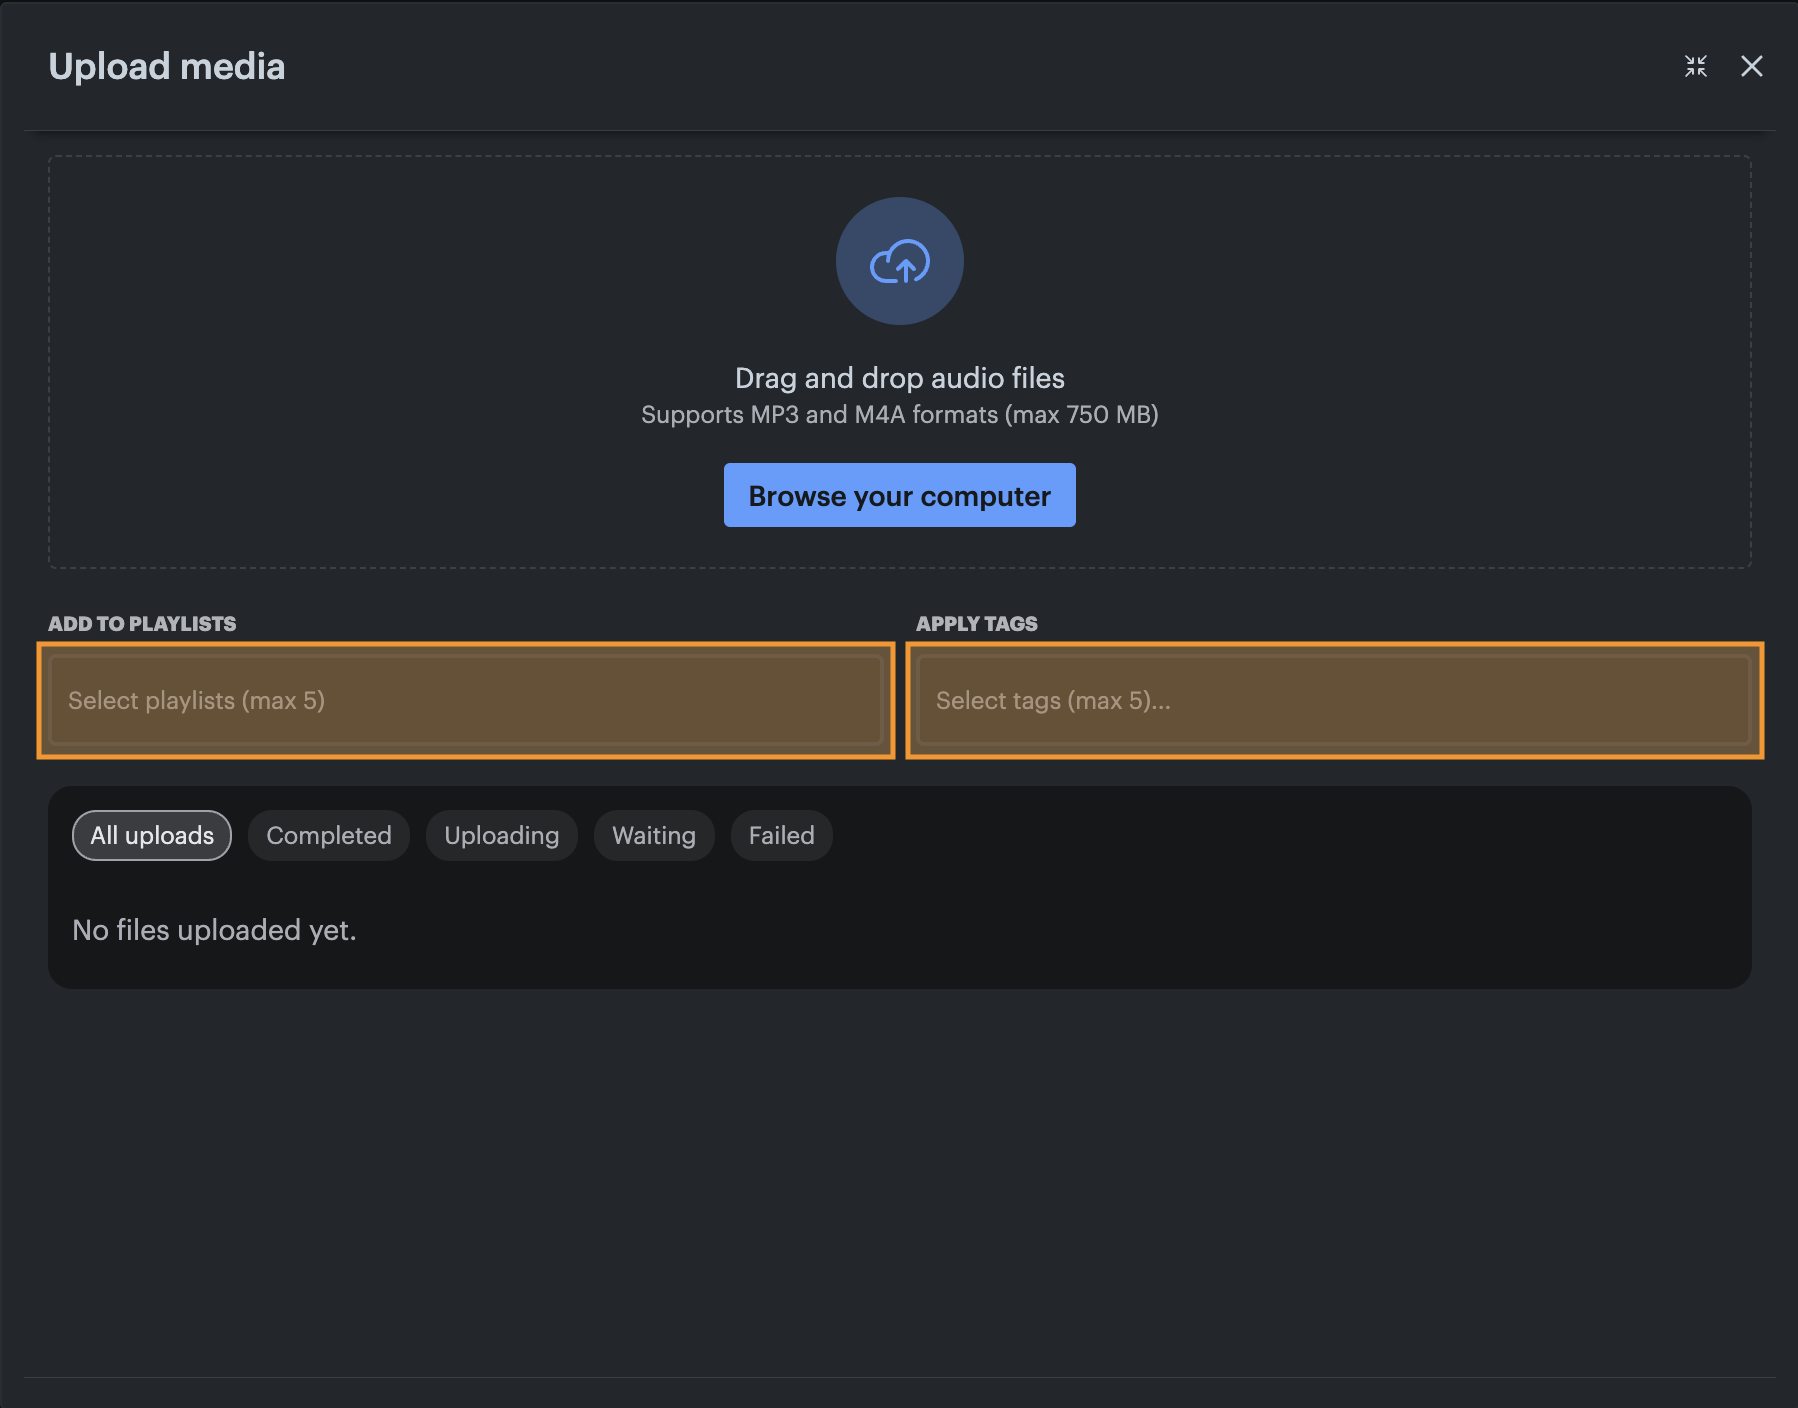Open the Select playlists dropdown

coord(466,700)
